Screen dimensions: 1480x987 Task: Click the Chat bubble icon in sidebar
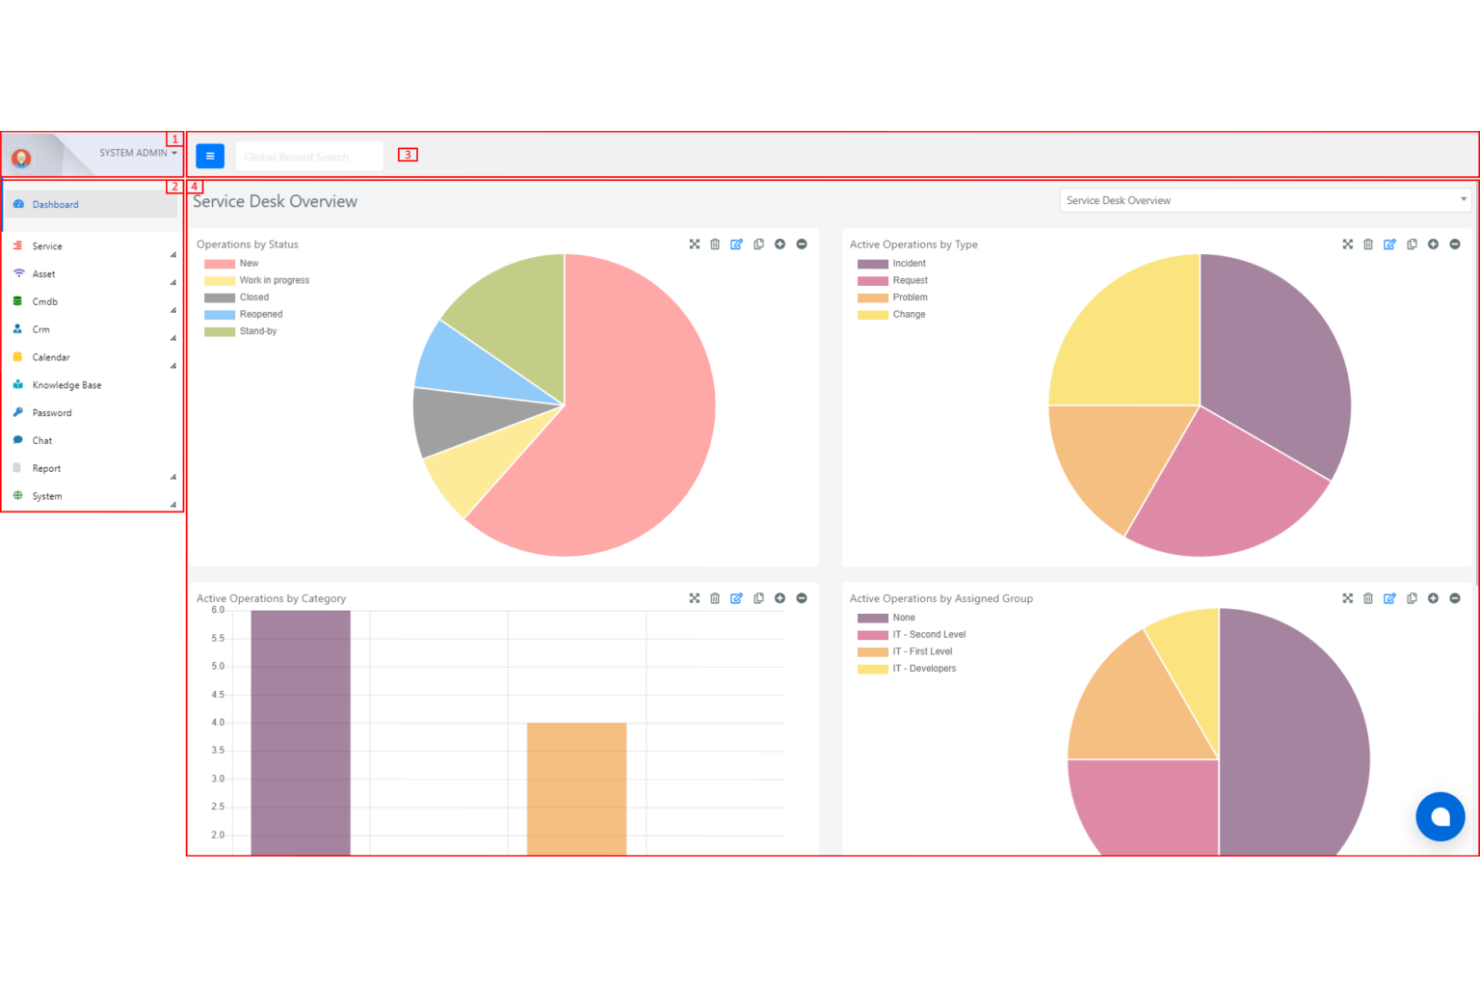(x=19, y=440)
